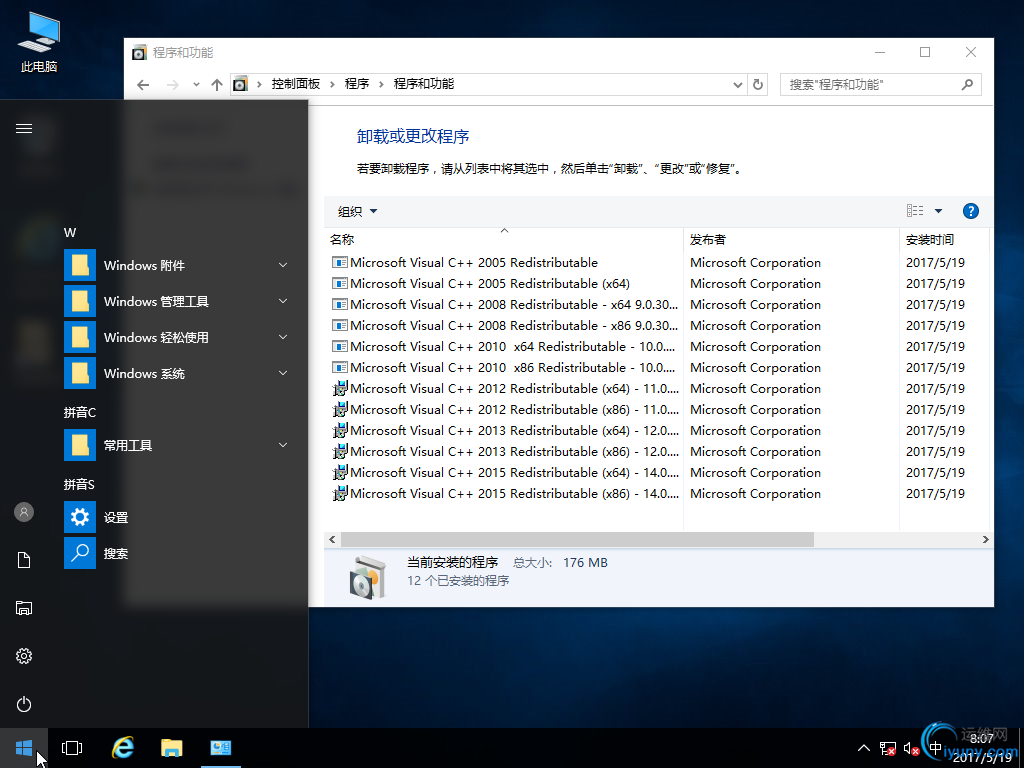Open Task View on the taskbar
1024x768 pixels.
click(72, 748)
